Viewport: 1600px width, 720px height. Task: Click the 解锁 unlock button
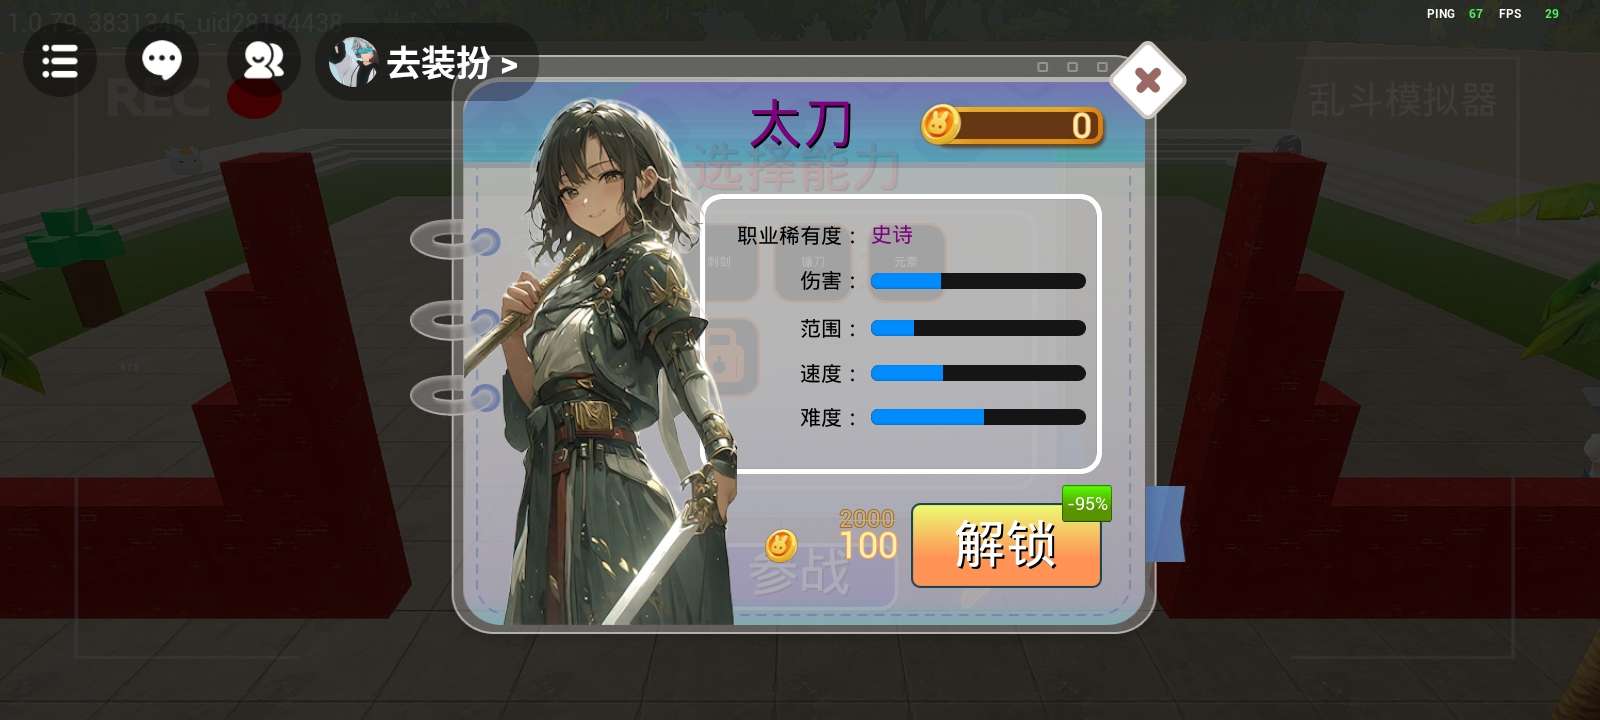point(1006,545)
